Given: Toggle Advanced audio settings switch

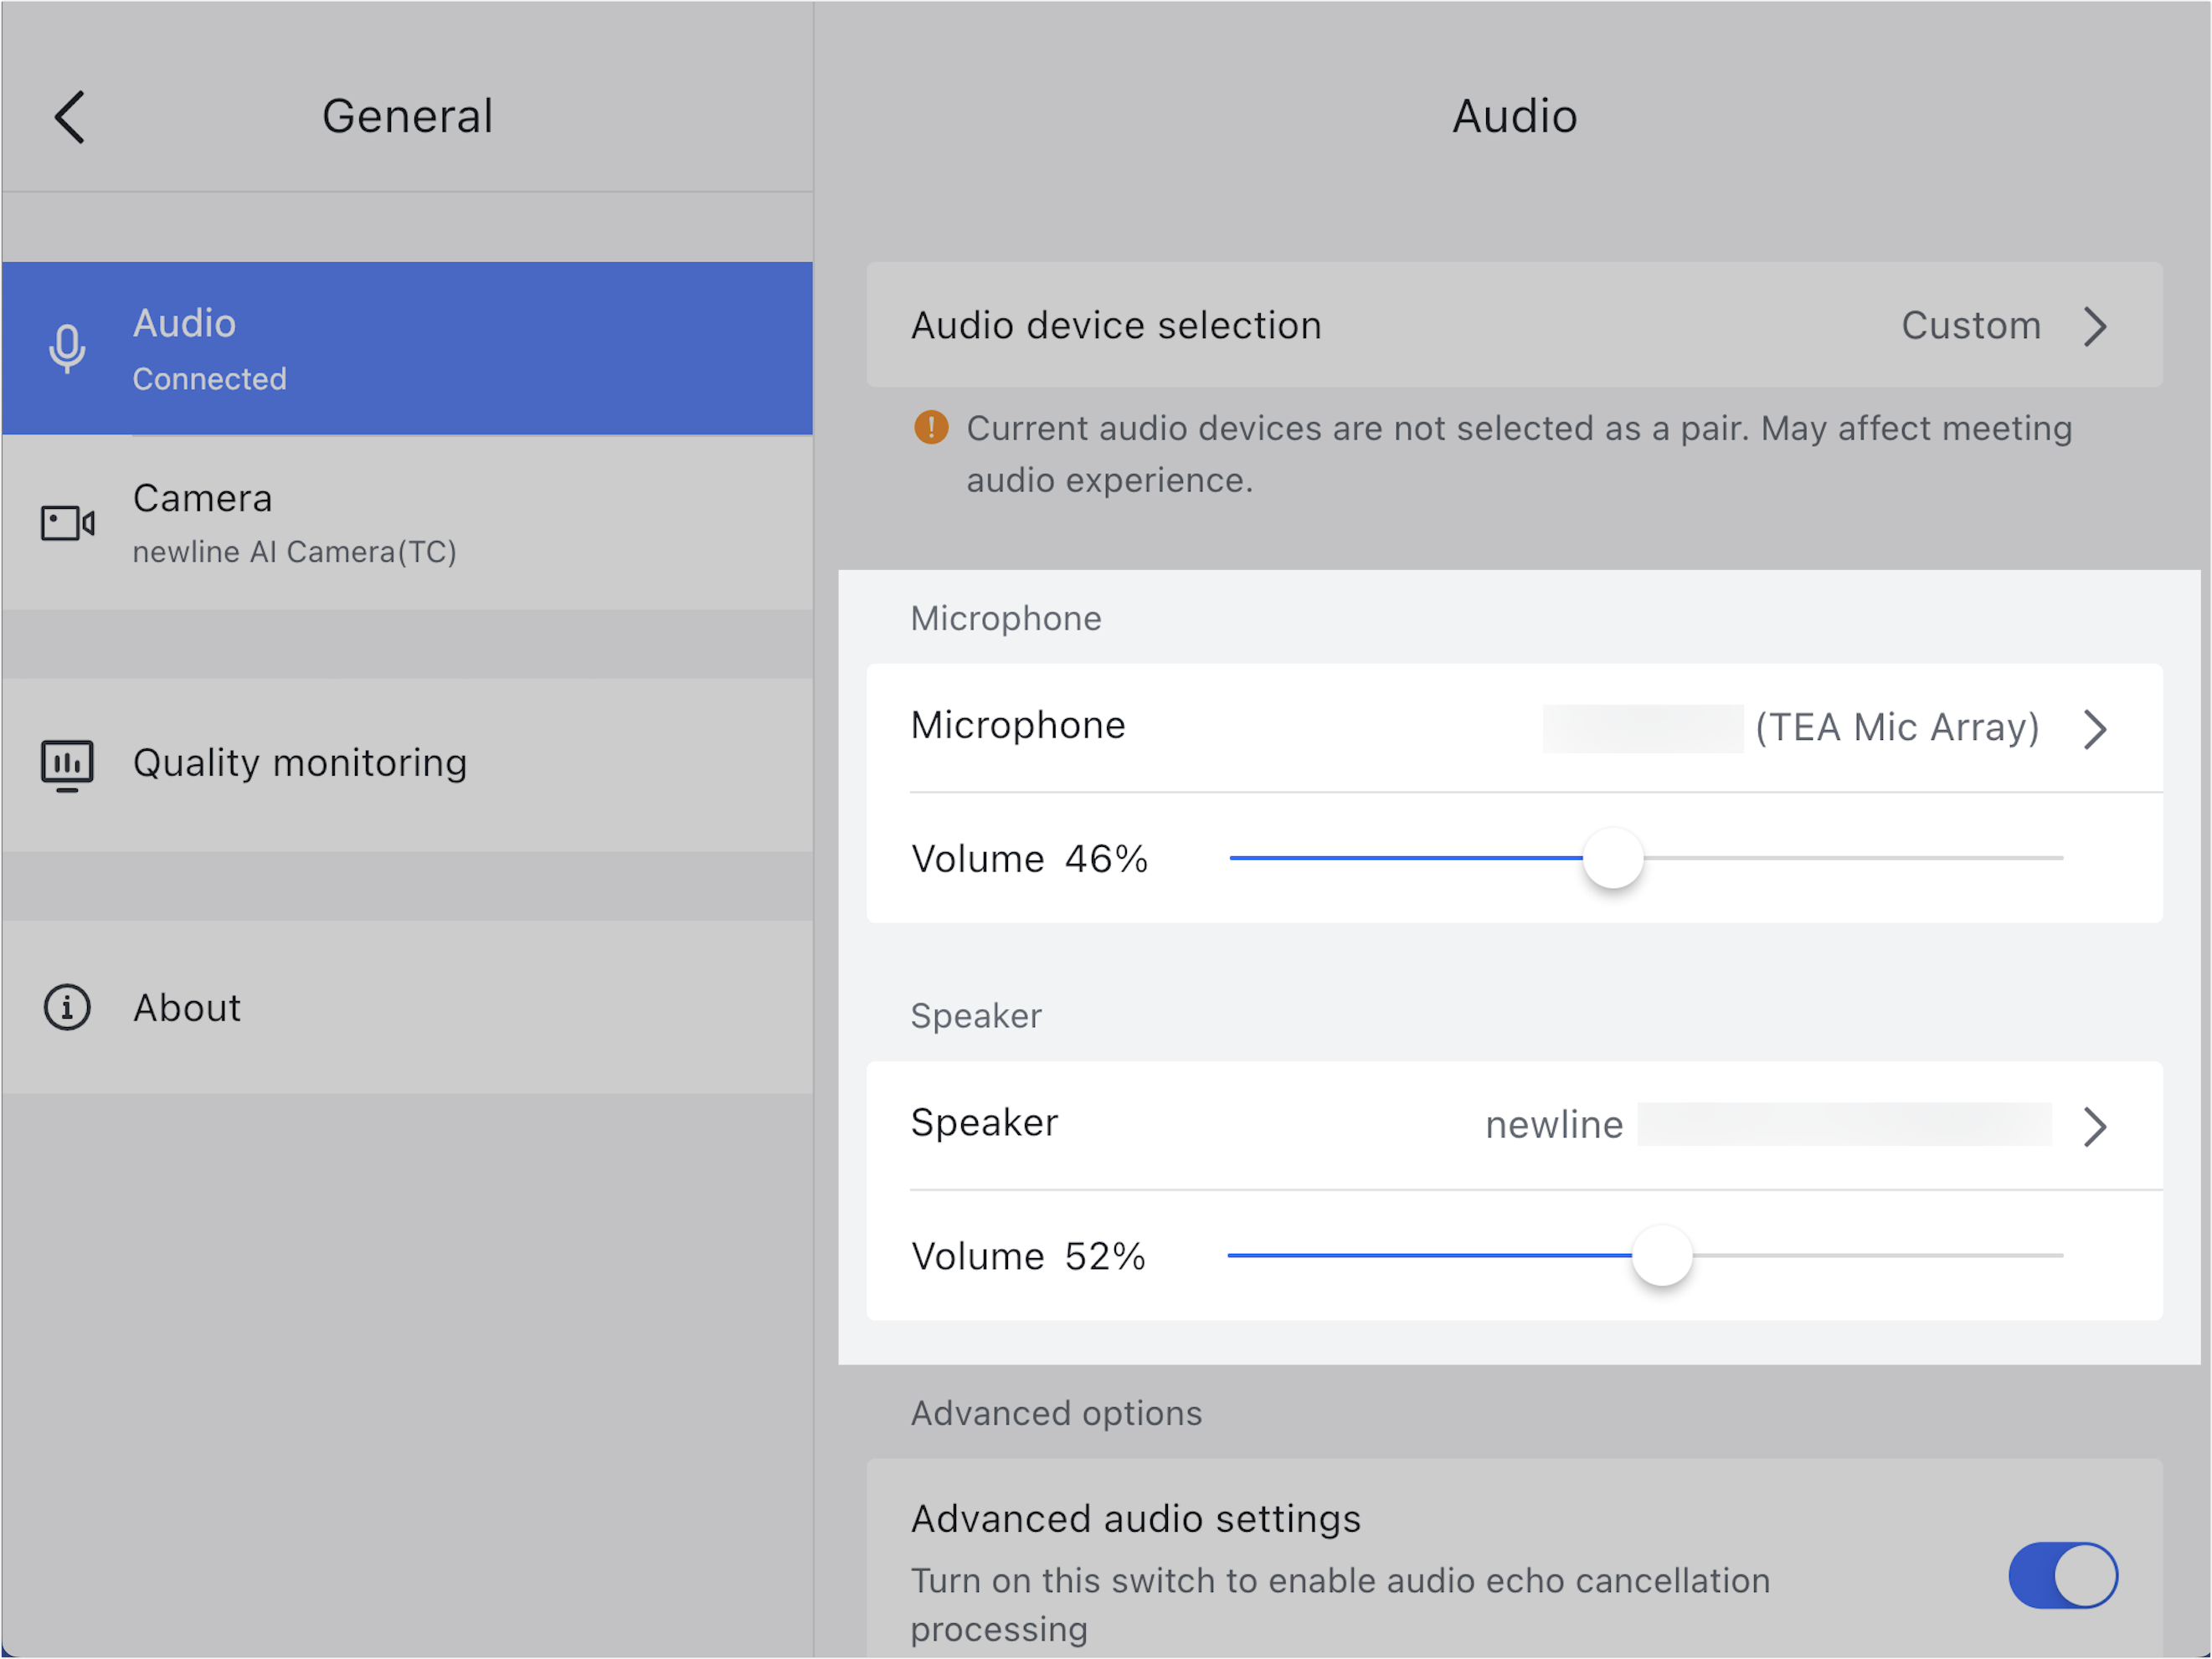Looking at the screenshot, I should point(2063,1576).
